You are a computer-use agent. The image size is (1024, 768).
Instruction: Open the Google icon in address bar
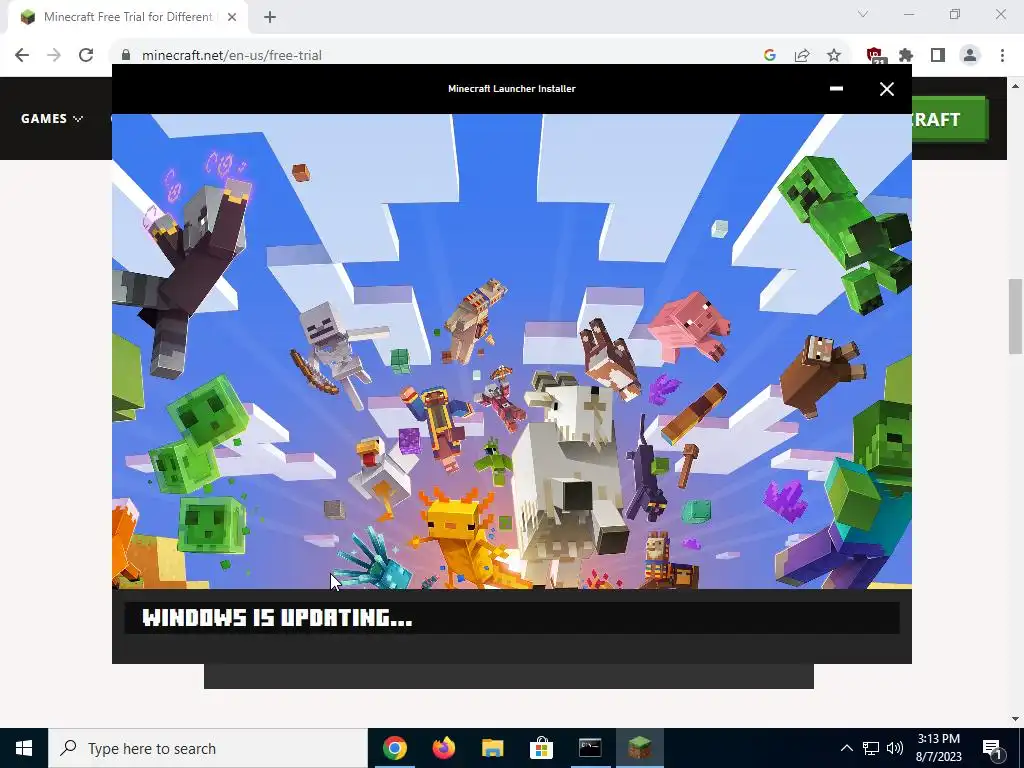tap(769, 55)
